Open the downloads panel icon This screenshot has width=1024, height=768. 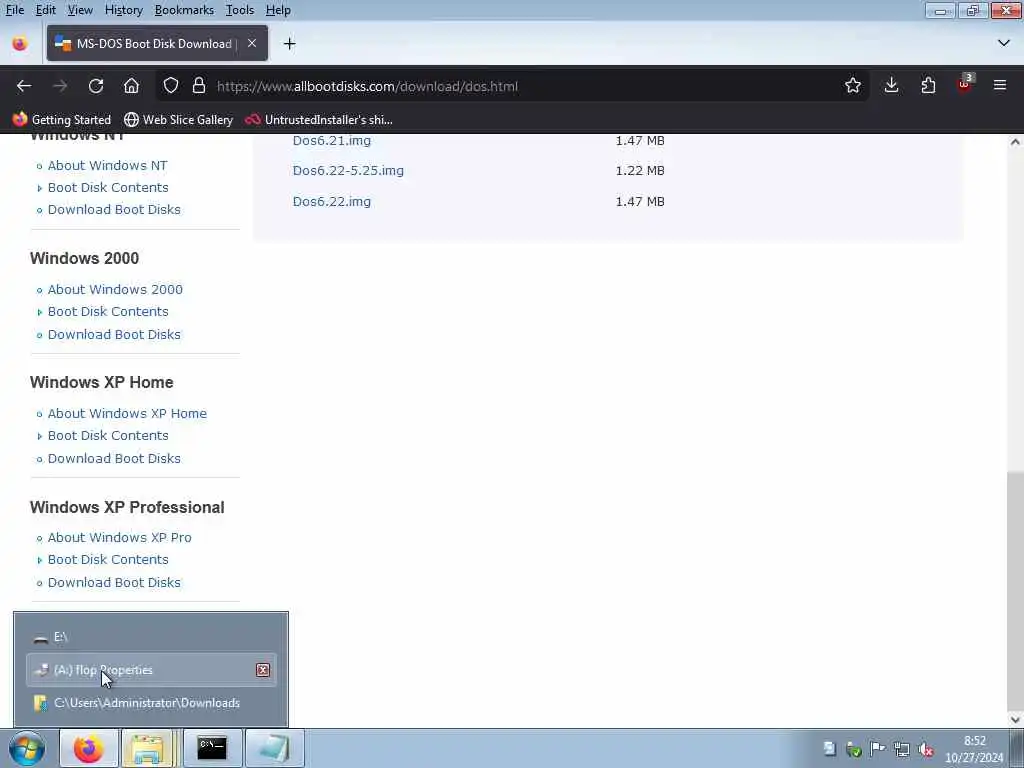click(891, 86)
